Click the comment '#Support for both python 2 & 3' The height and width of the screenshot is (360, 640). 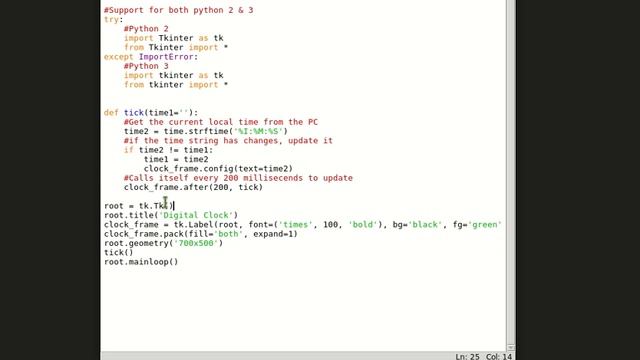[178, 10]
